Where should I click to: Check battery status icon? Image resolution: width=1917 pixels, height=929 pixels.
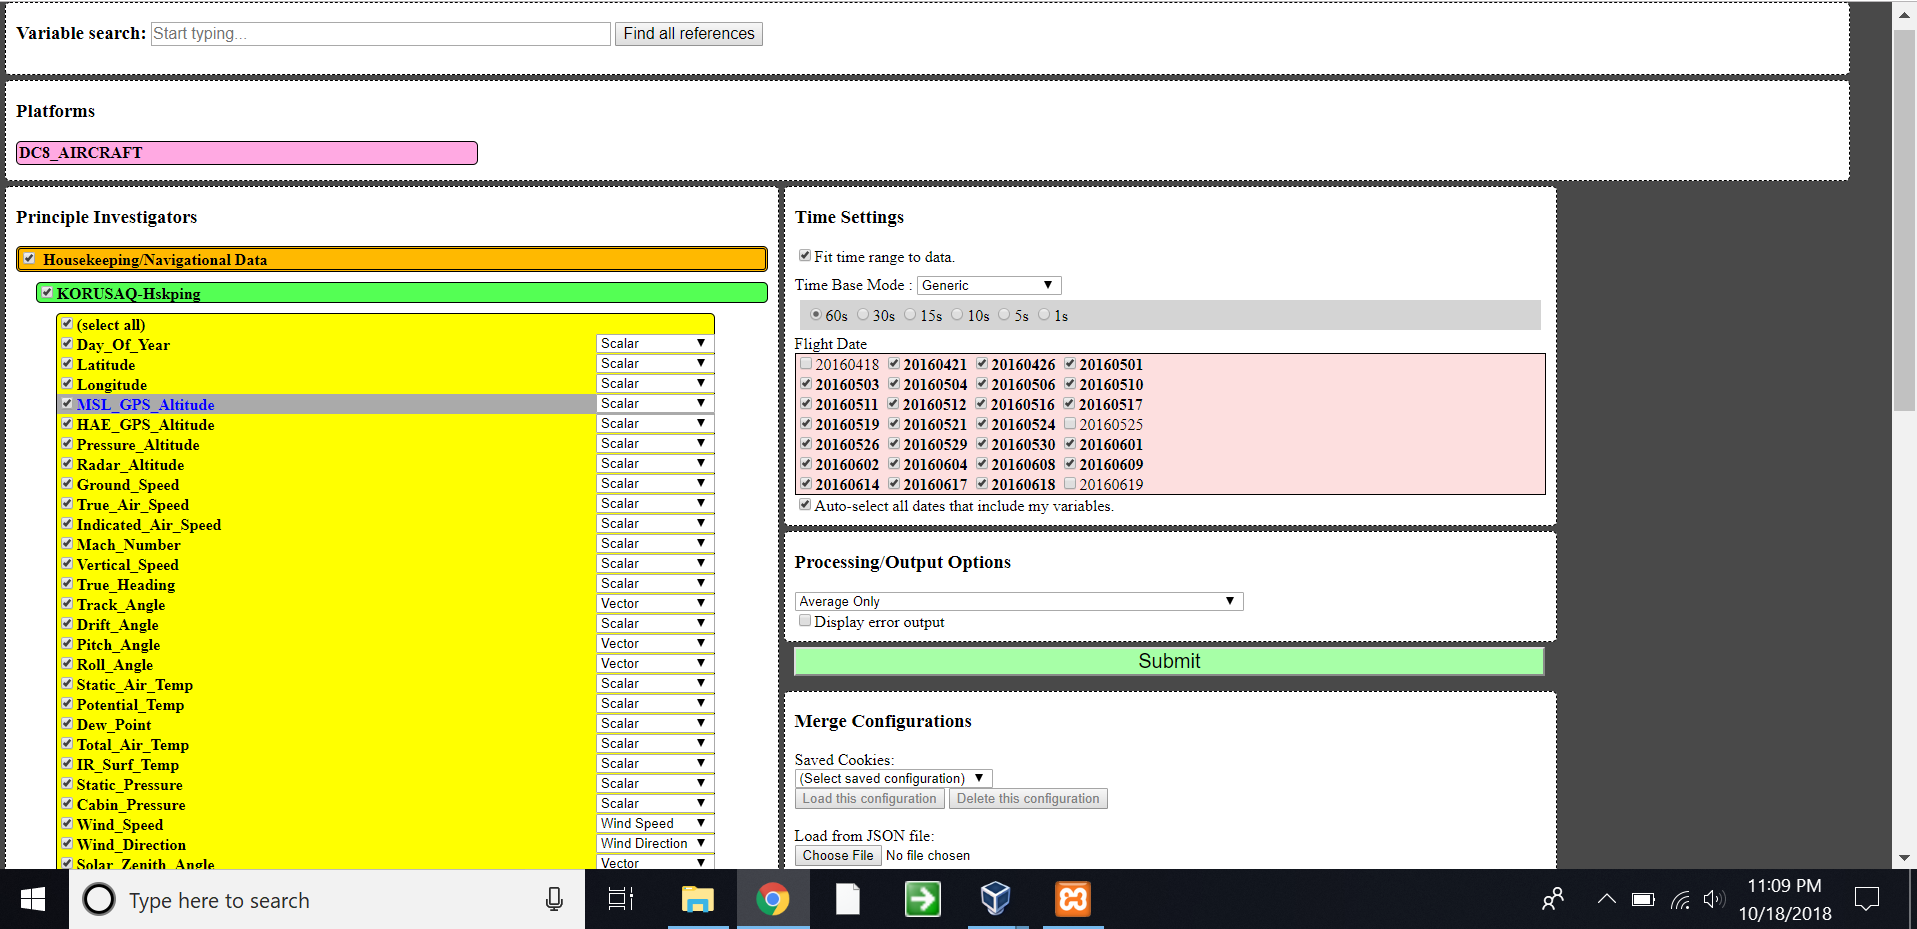point(1643,899)
